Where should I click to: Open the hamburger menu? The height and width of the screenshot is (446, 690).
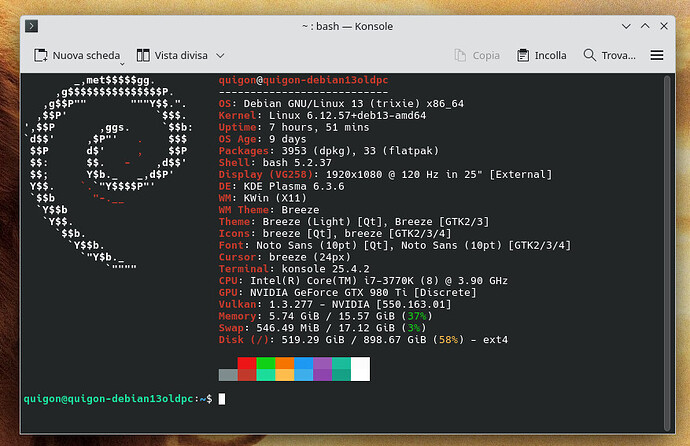(657, 55)
